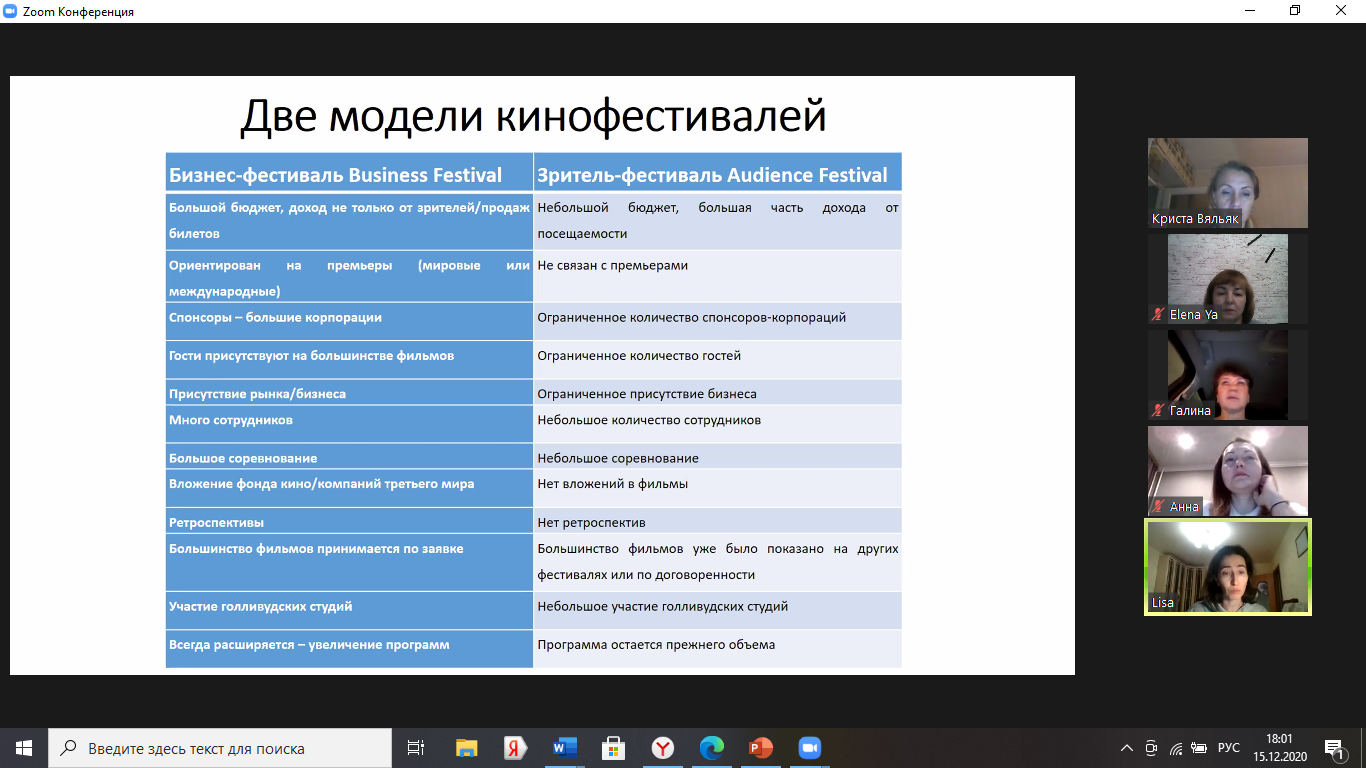The width and height of the screenshot is (1366, 768).
Task: Select the Zoom icon on the taskbar
Action: [x=809, y=748]
